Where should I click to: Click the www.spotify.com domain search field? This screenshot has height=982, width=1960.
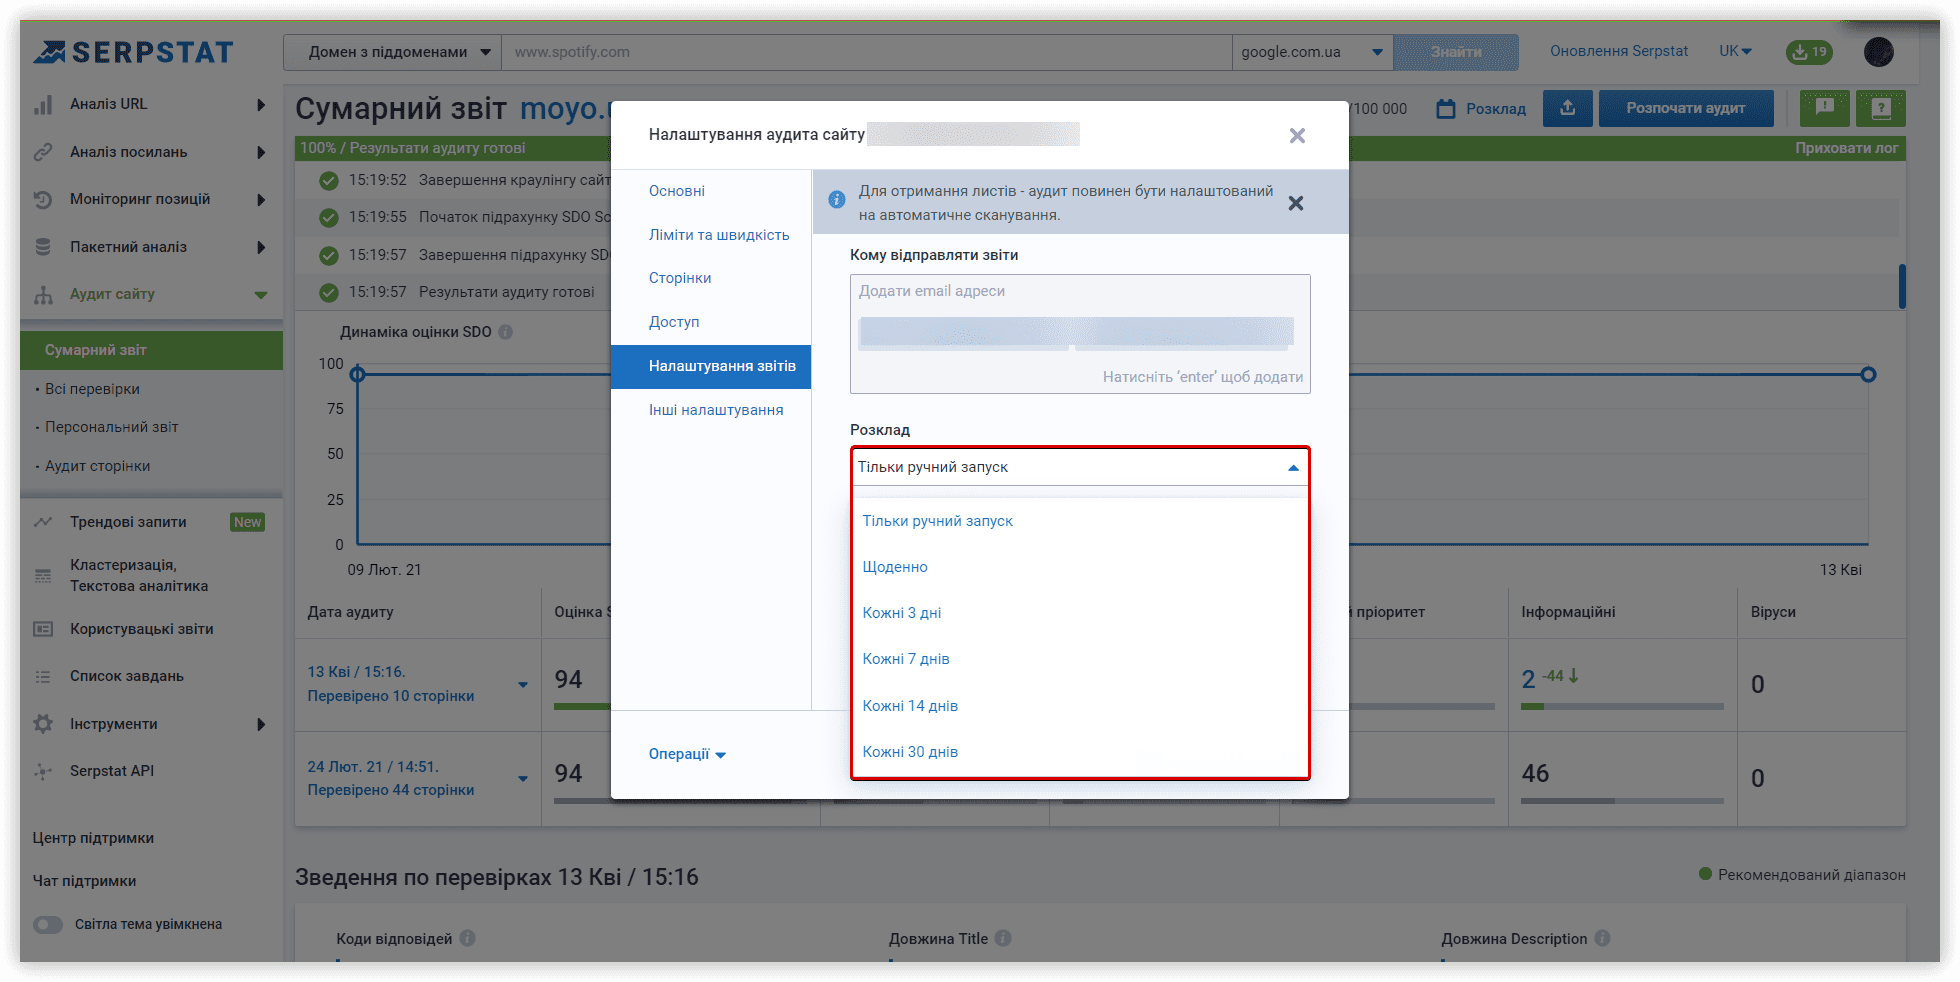tap(867, 52)
